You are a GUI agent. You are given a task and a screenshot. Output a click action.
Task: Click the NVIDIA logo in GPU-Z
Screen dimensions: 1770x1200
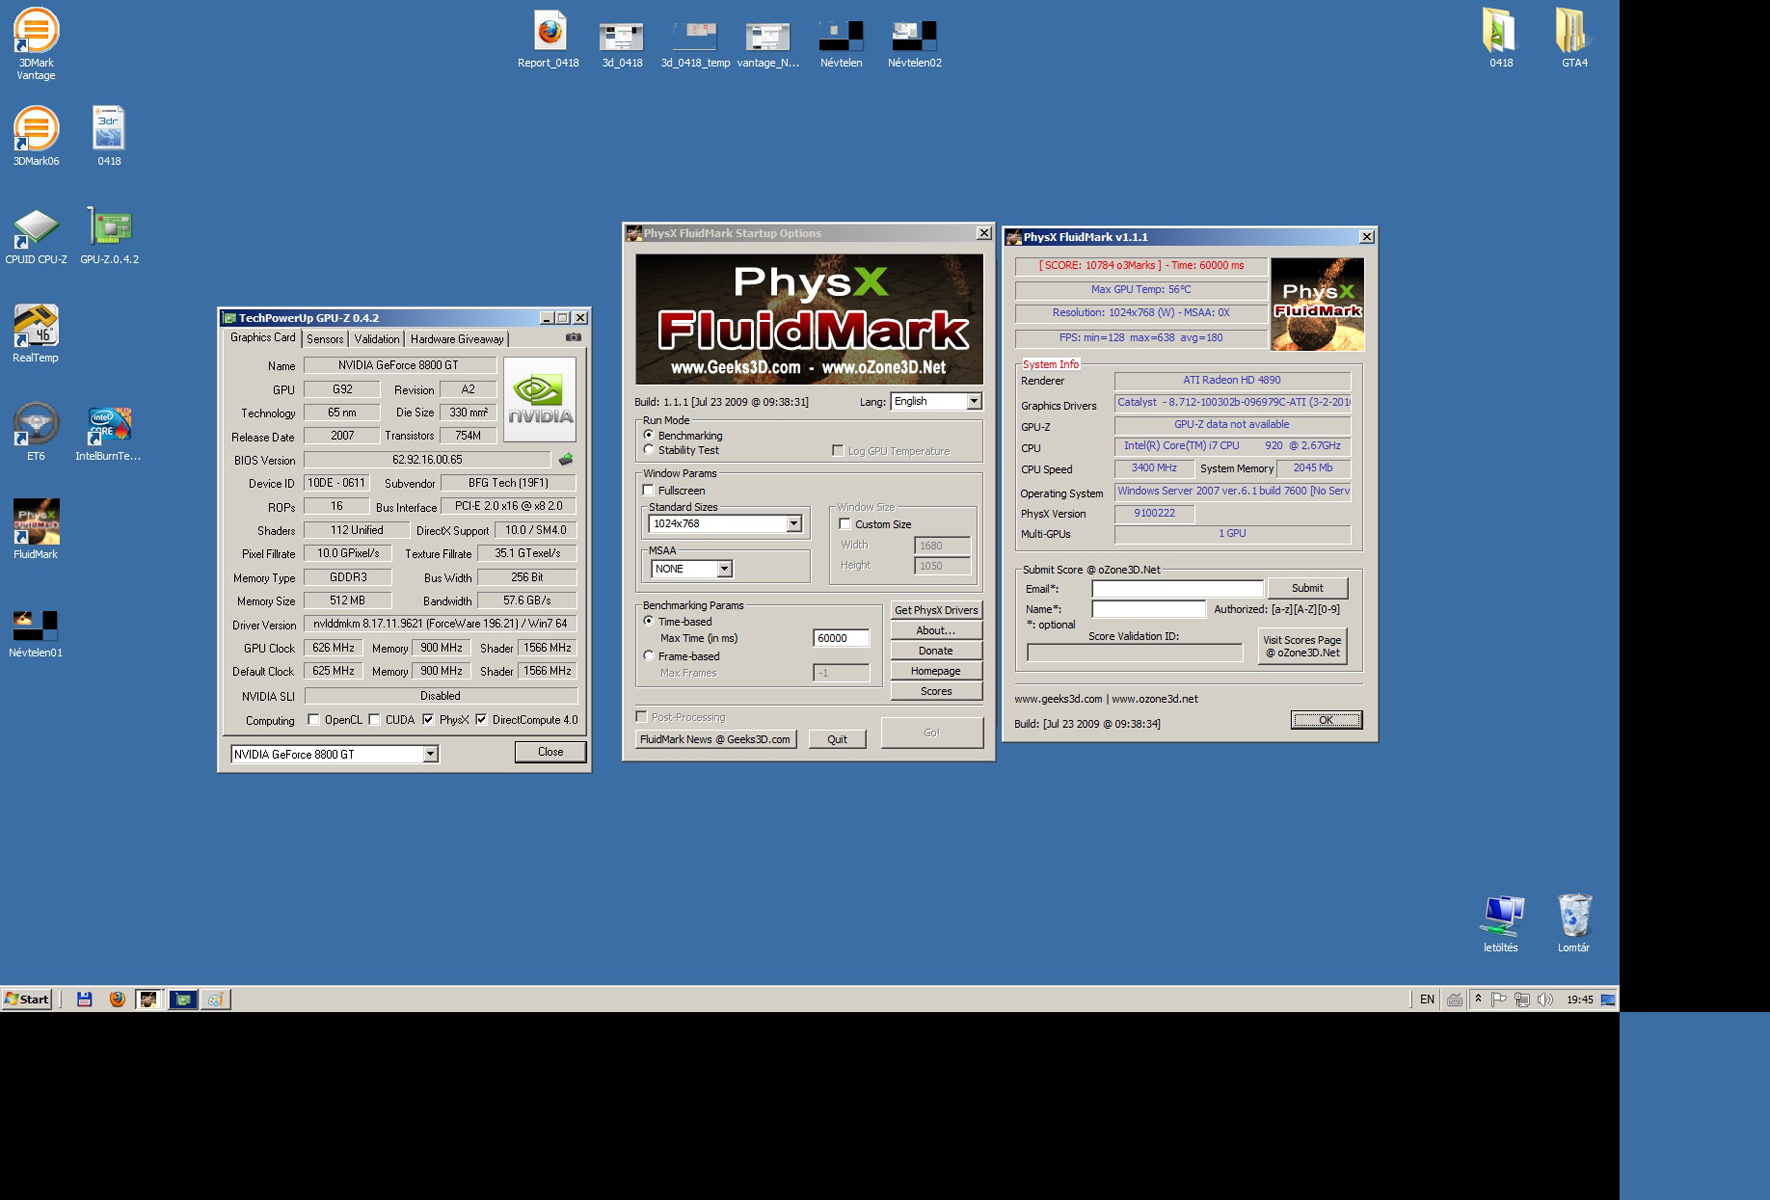540,400
